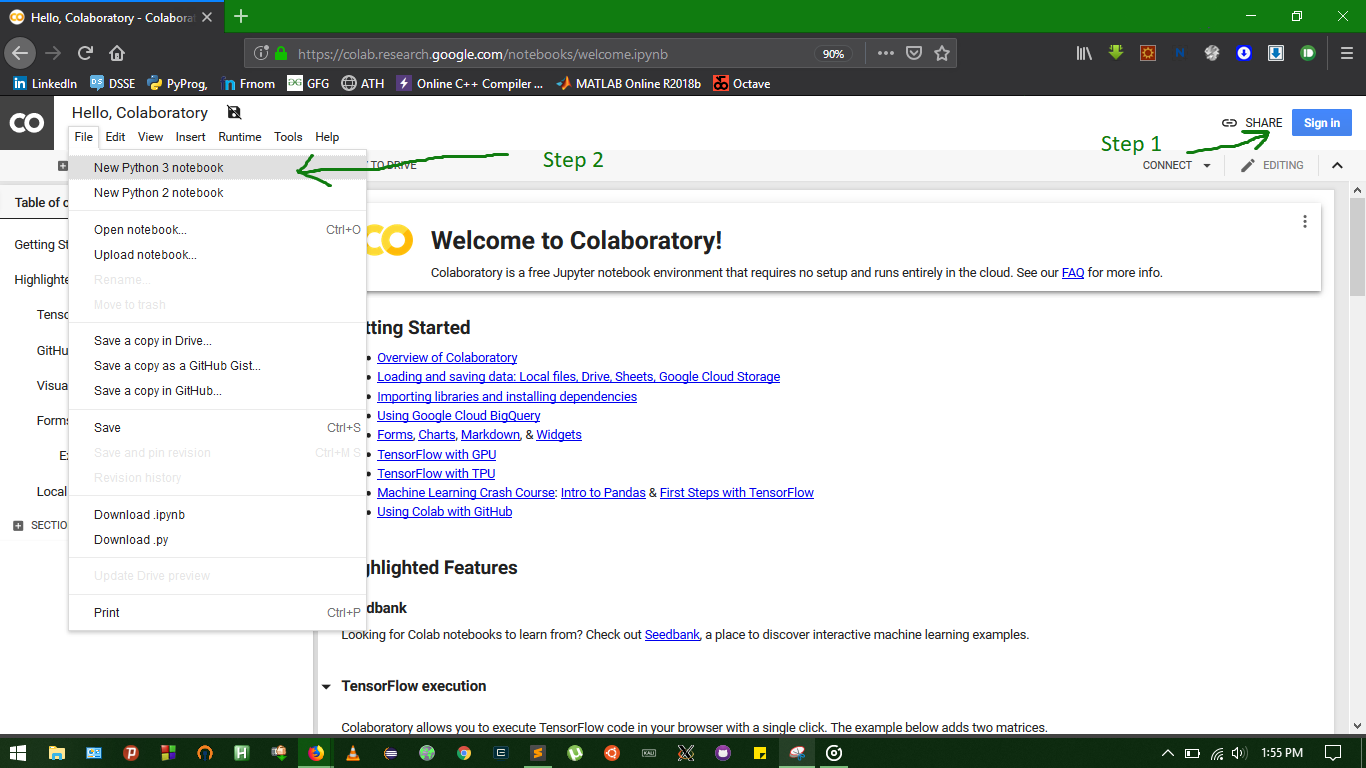Collapse the header with the up chevron
Screen dimensions: 1366x768
click(1337, 165)
